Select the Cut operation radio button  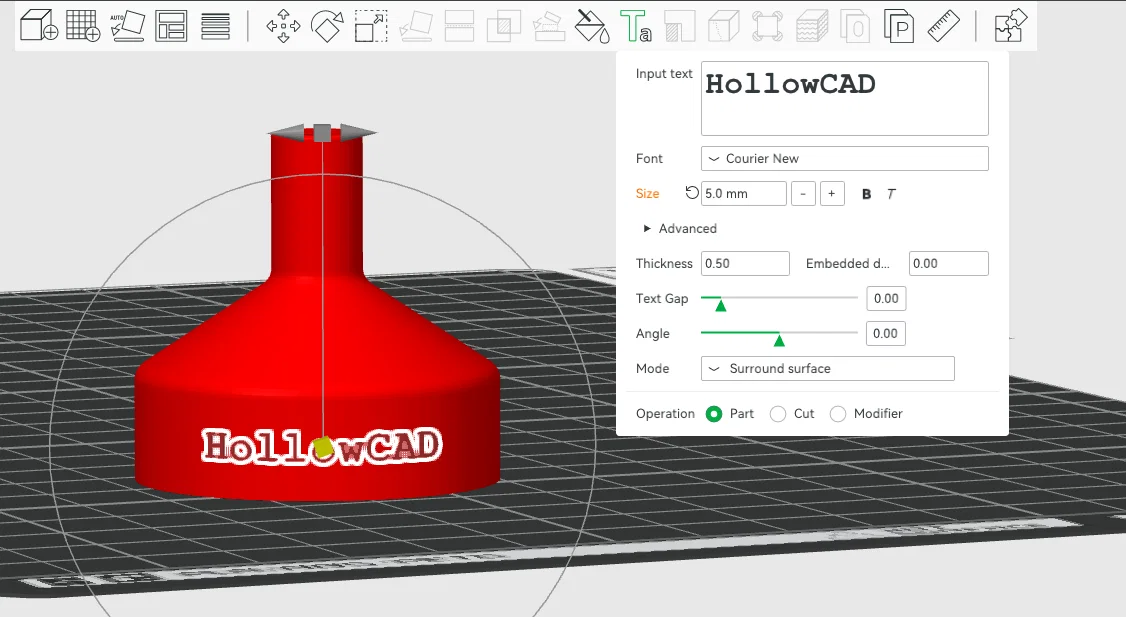coord(778,414)
